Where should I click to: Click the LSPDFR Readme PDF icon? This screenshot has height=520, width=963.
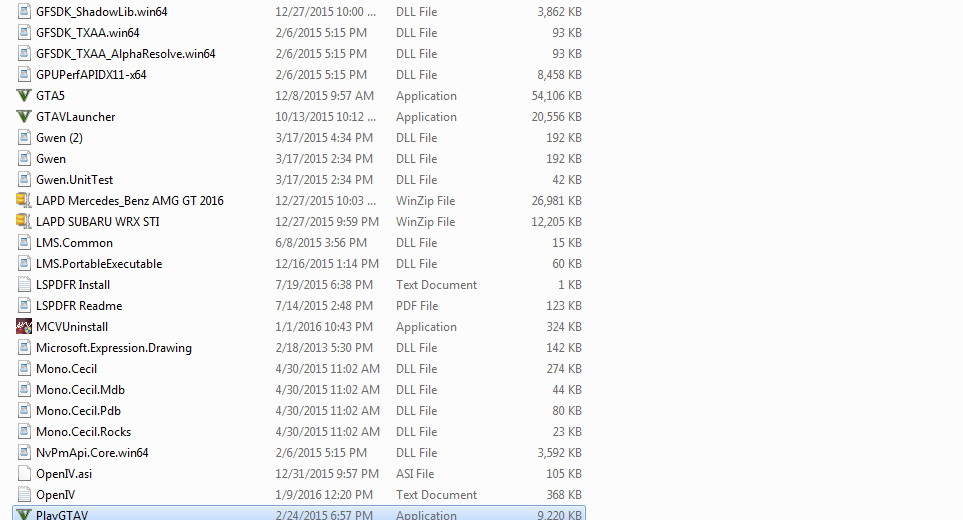click(24, 306)
